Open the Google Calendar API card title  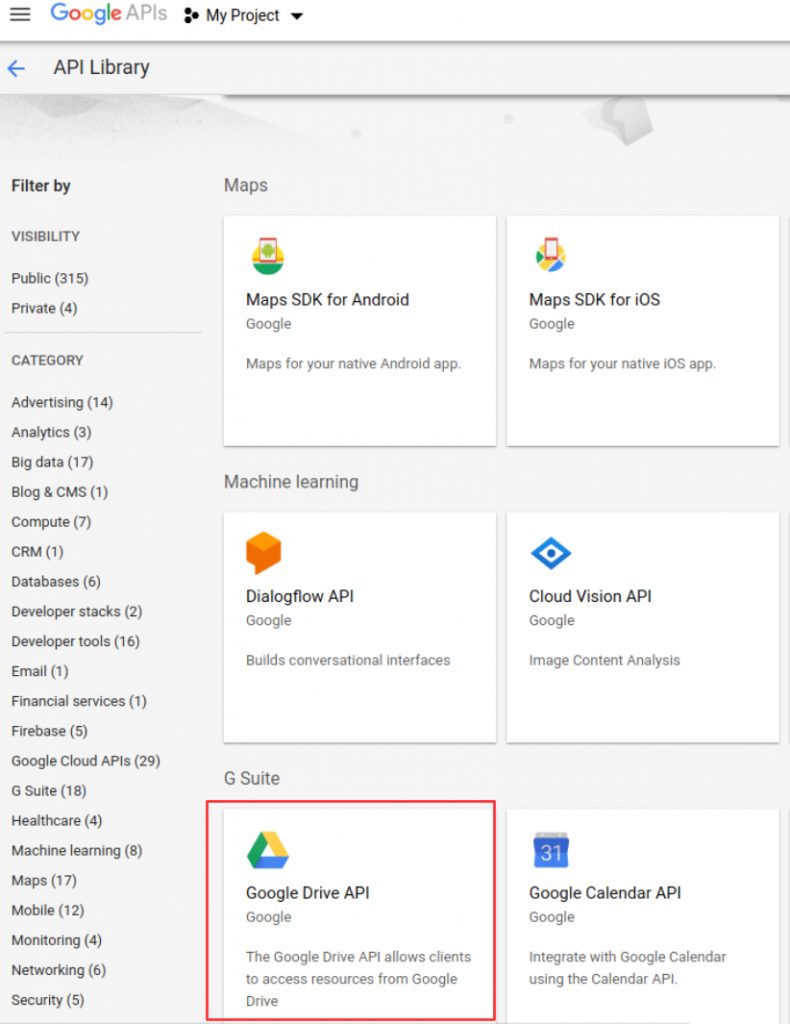point(605,893)
